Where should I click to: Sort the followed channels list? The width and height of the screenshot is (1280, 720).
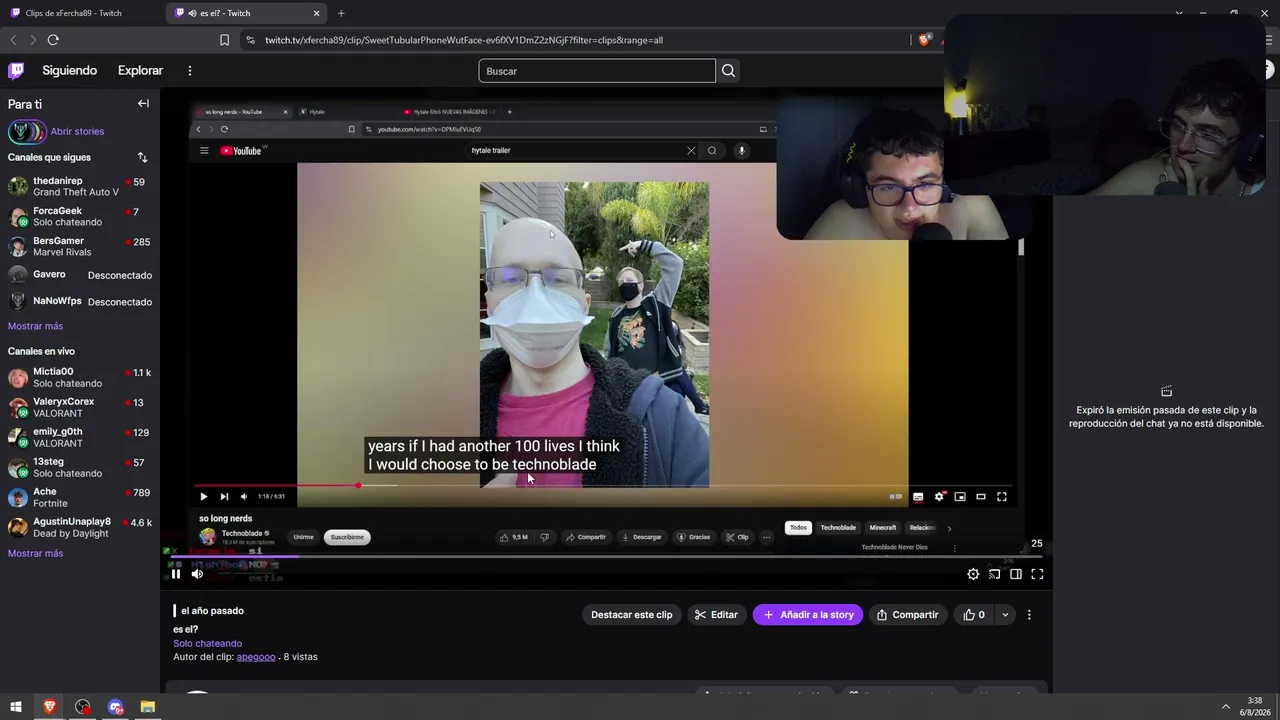click(x=142, y=157)
